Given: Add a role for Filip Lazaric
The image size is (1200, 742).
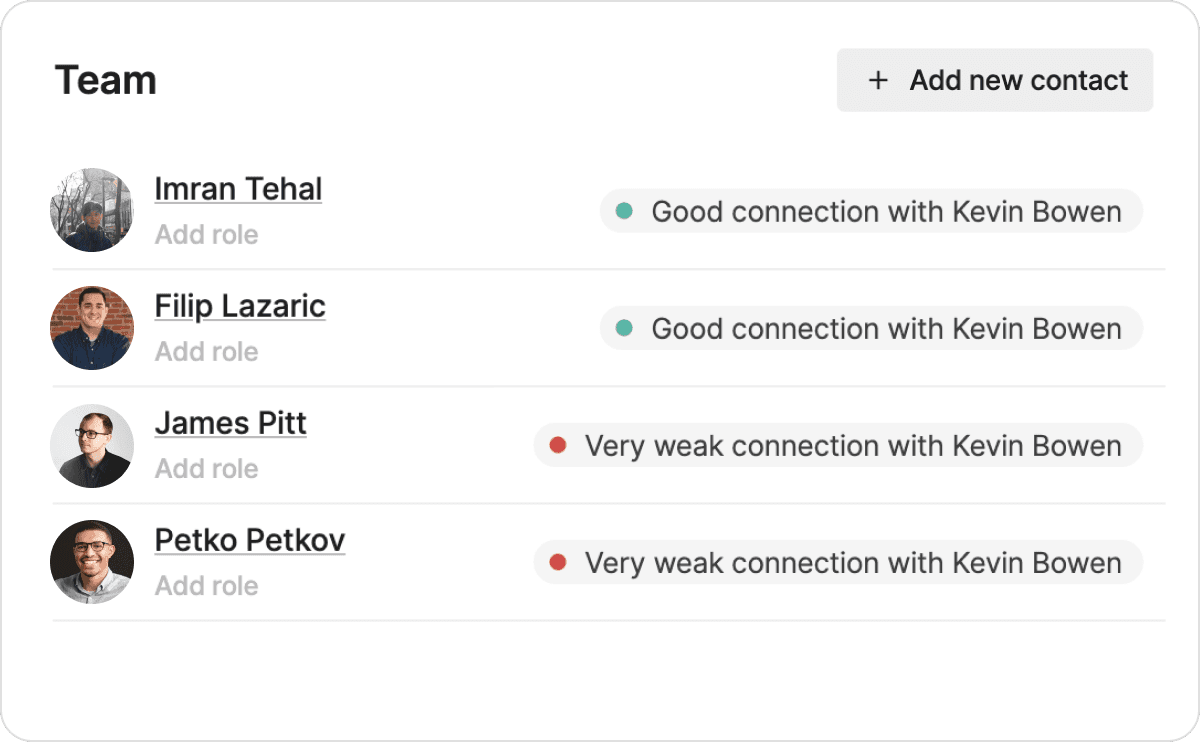Looking at the screenshot, I should pyautogui.click(x=206, y=352).
